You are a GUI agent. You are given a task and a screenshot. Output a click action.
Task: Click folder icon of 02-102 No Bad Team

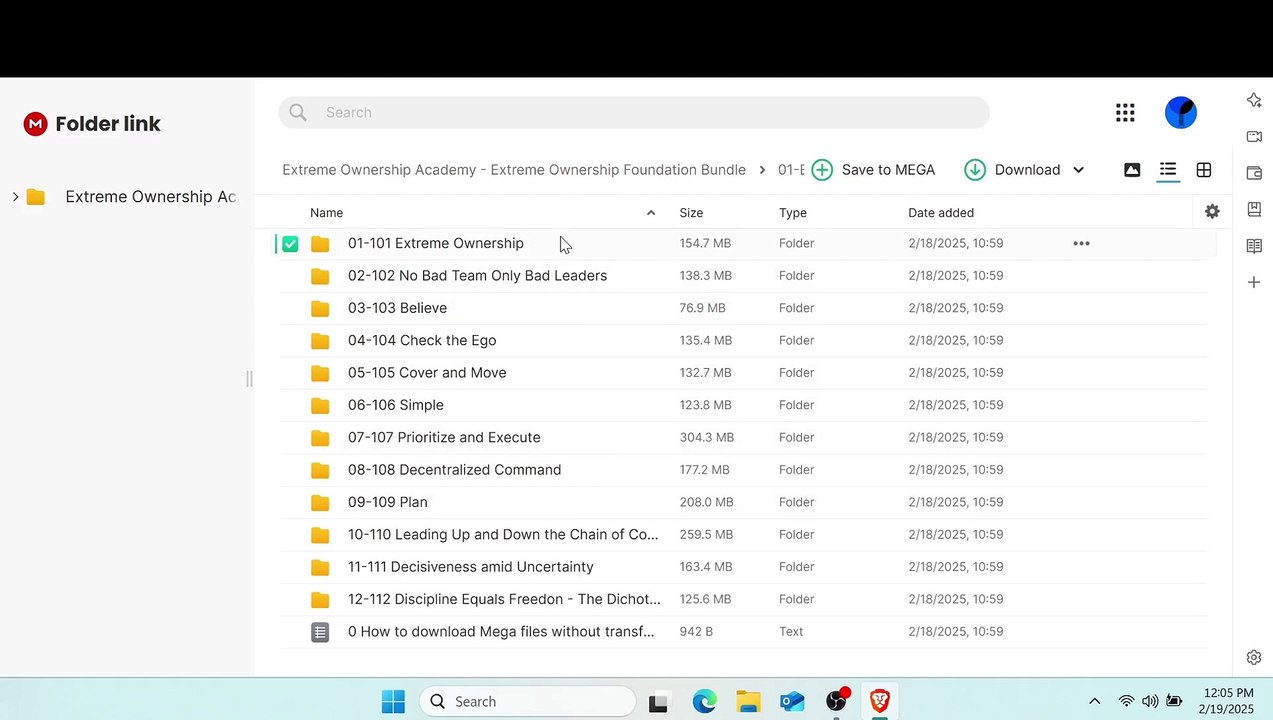point(320,276)
